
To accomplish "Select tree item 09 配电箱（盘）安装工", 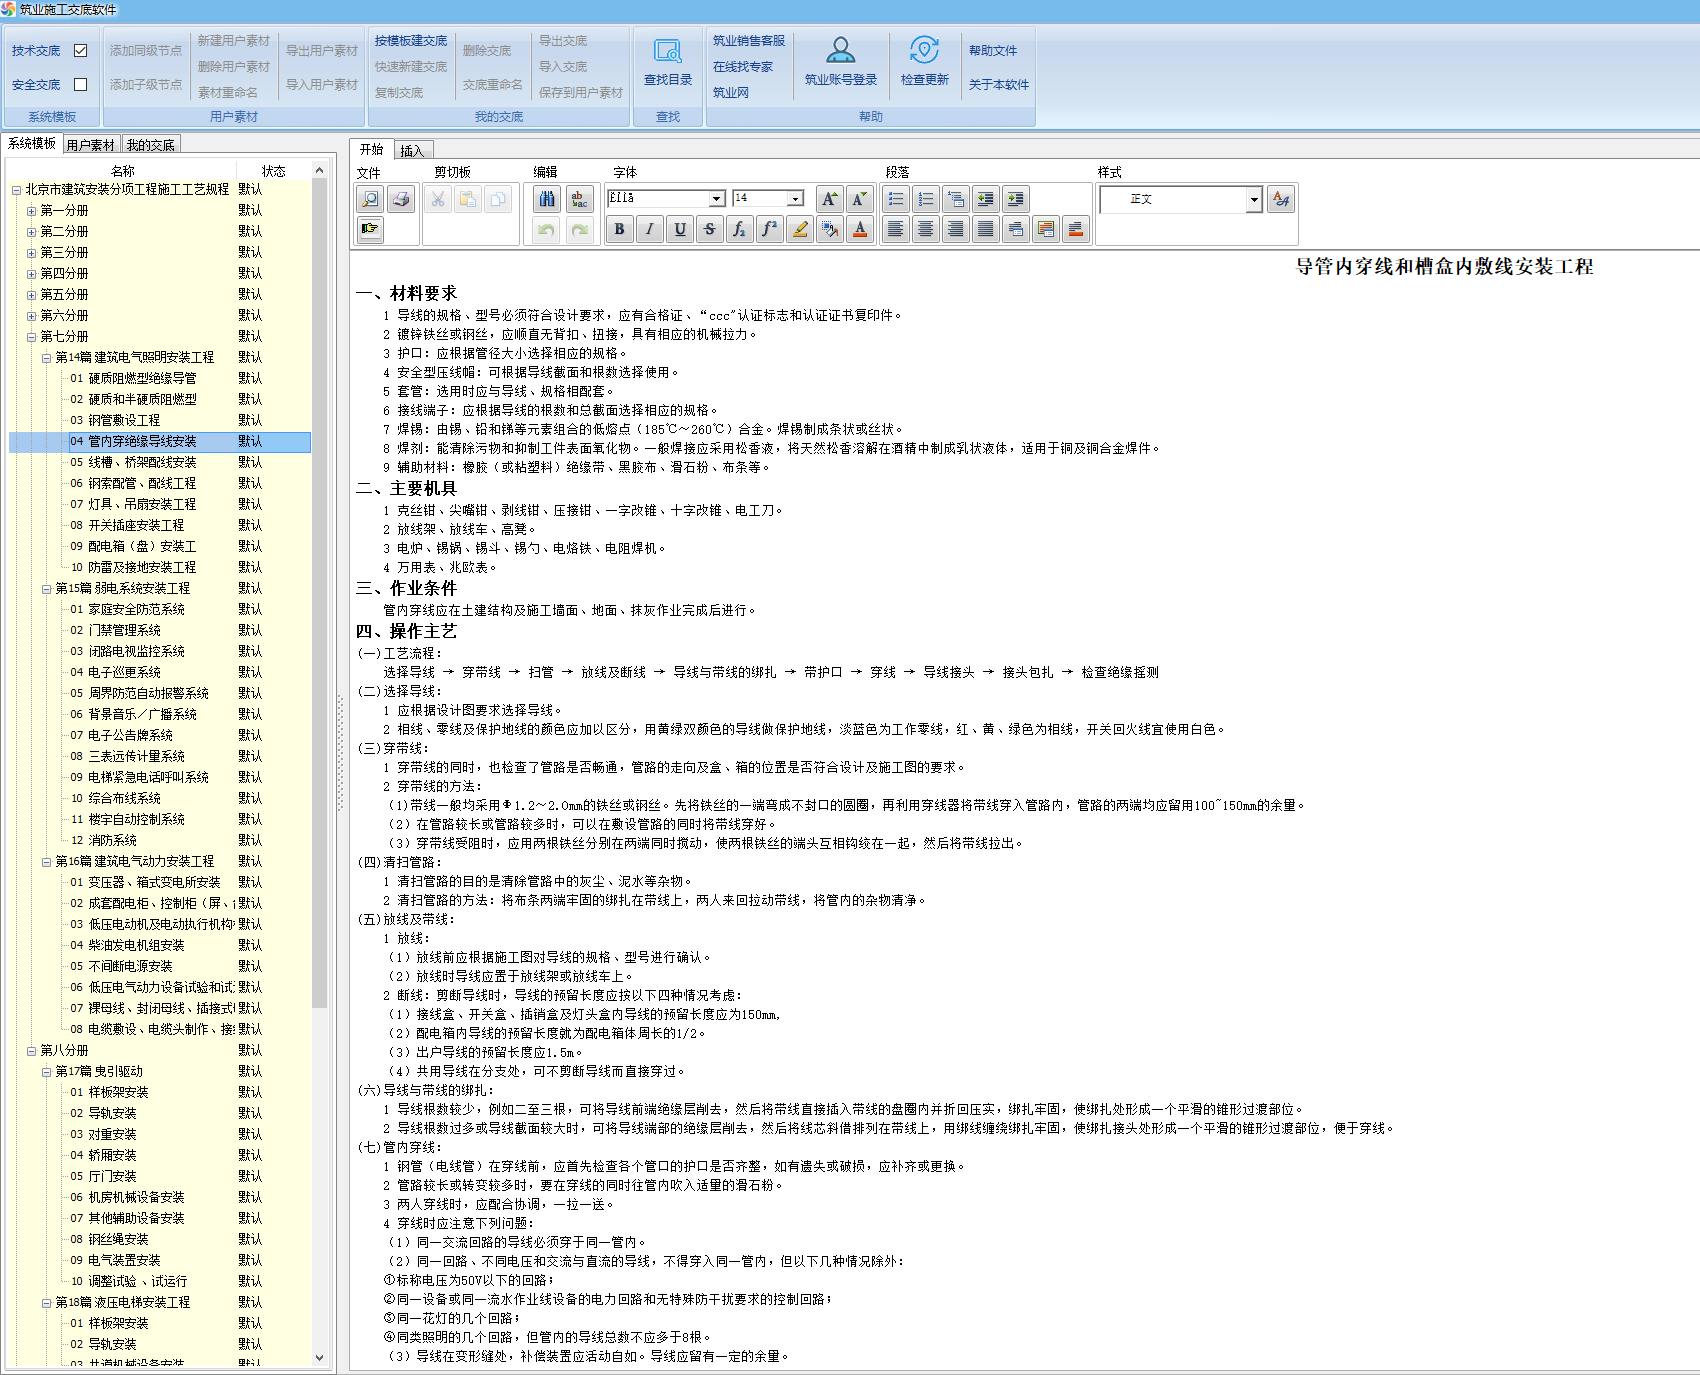I will point(133,546).
